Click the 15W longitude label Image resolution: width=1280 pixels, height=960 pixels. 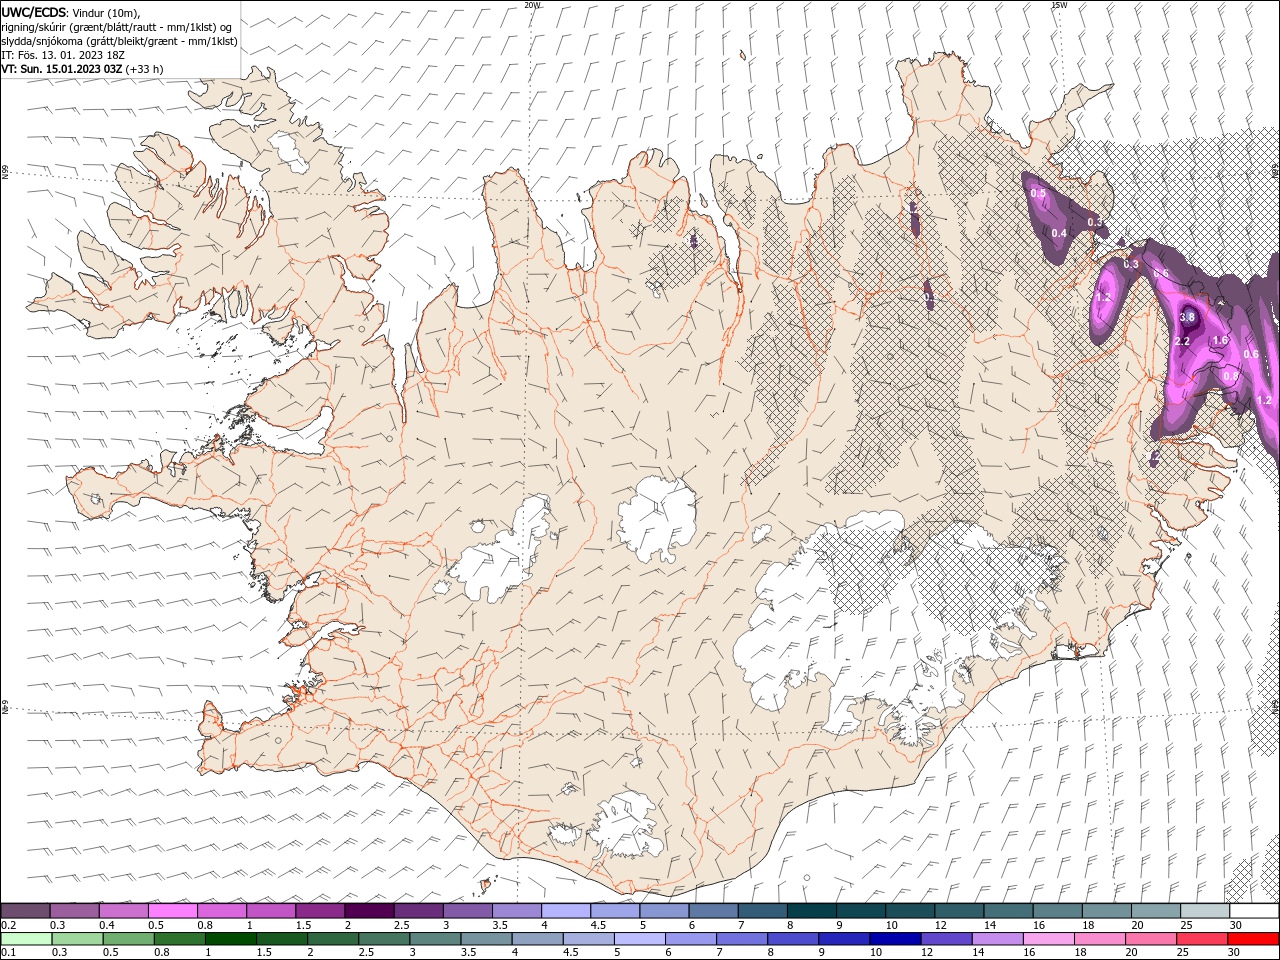click(x=1059, y=5)
